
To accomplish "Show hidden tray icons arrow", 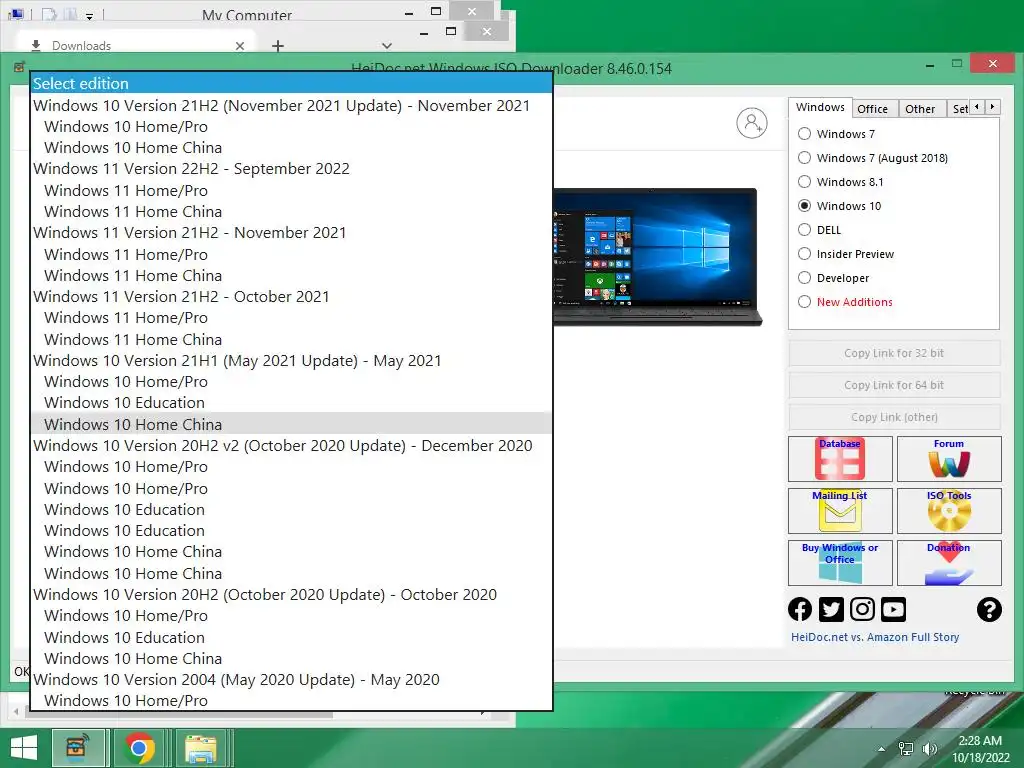I will [882, 749].
